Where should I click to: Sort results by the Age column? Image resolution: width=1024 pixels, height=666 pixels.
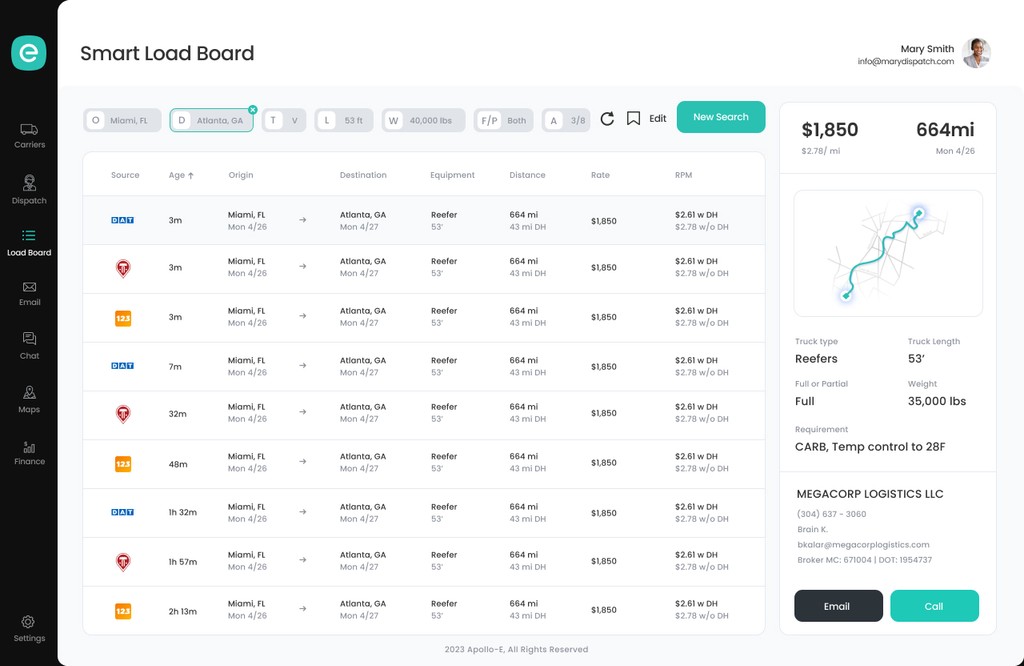click(x=182, y=174)
